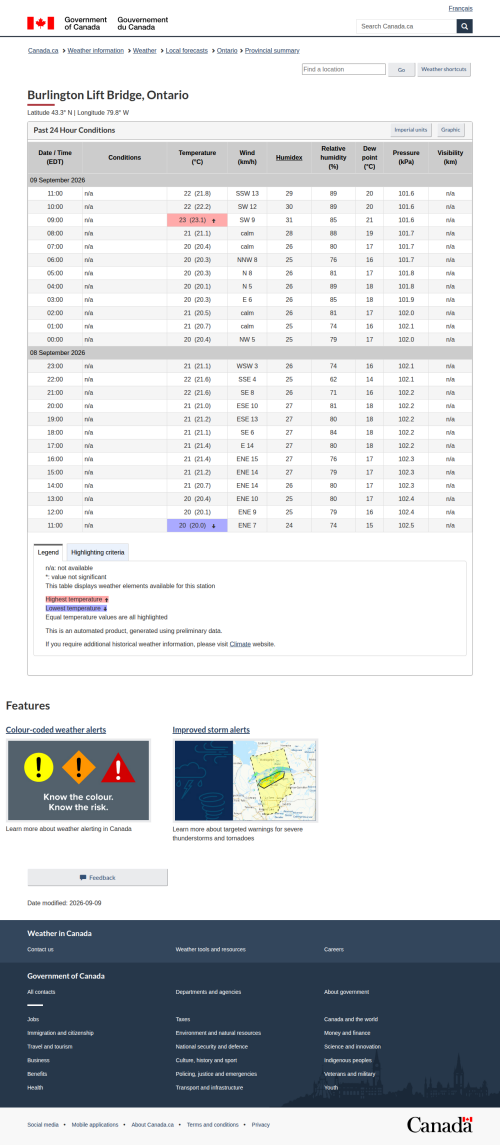Open Canada and the world link
Image resolution: width=500 pixels, height=1145 pixels.
pos(351,1019)
